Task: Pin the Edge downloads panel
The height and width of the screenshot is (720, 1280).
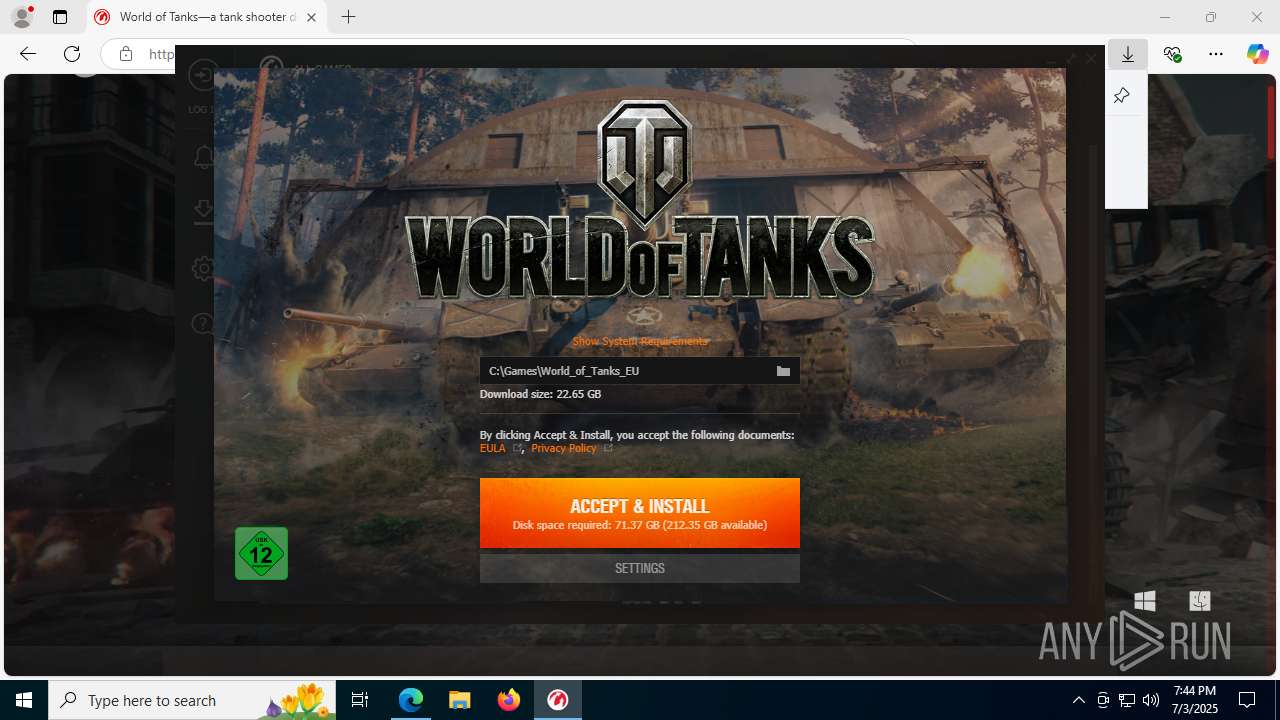Action: point(1122,96)
